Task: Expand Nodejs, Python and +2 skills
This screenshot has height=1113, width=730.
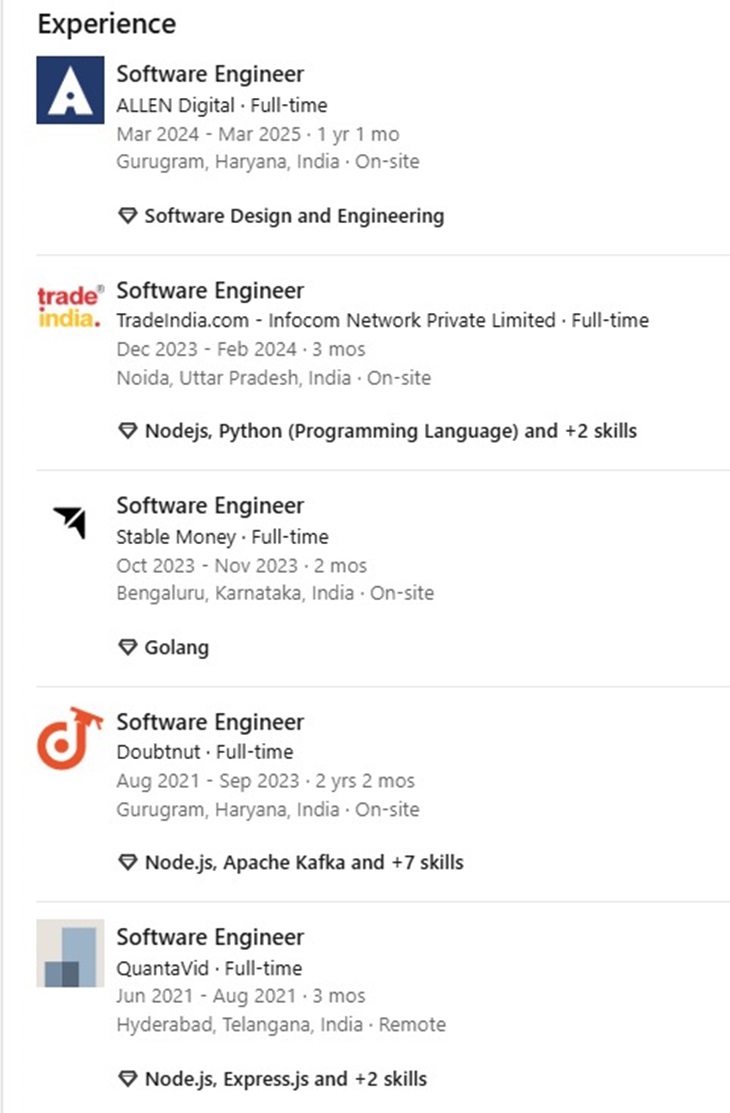Action: coord(391,431)
